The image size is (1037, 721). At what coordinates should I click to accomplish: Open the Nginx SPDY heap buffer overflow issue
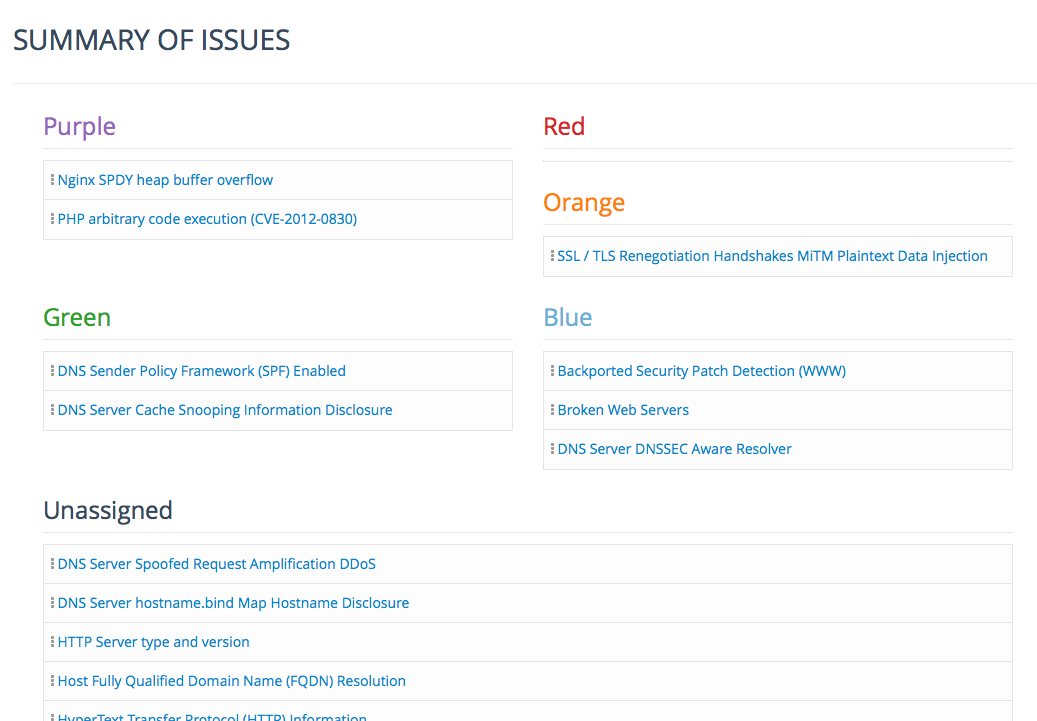pyautogui.click(x=166, y=179)
